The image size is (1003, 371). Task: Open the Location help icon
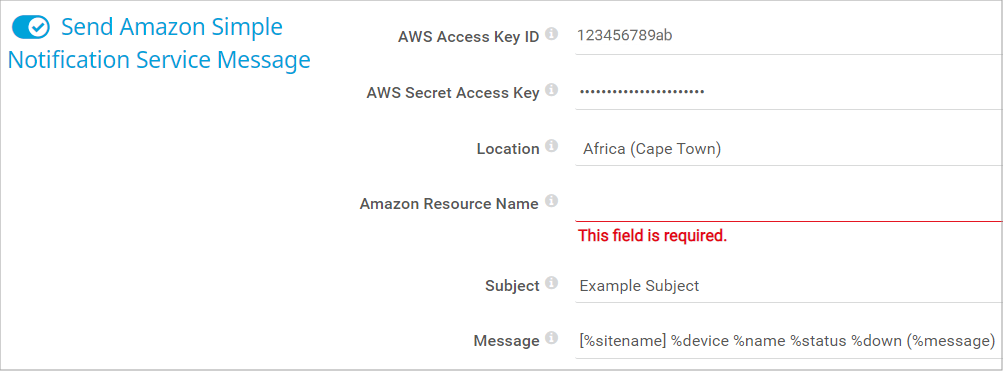[x=551, y=146]
